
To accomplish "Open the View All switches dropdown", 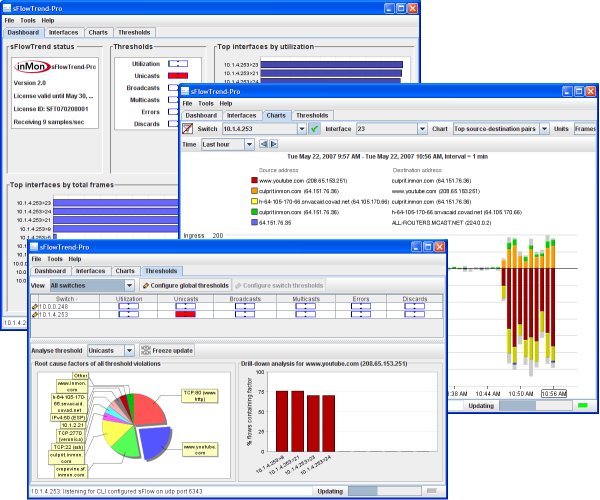I will click(129, 285).
